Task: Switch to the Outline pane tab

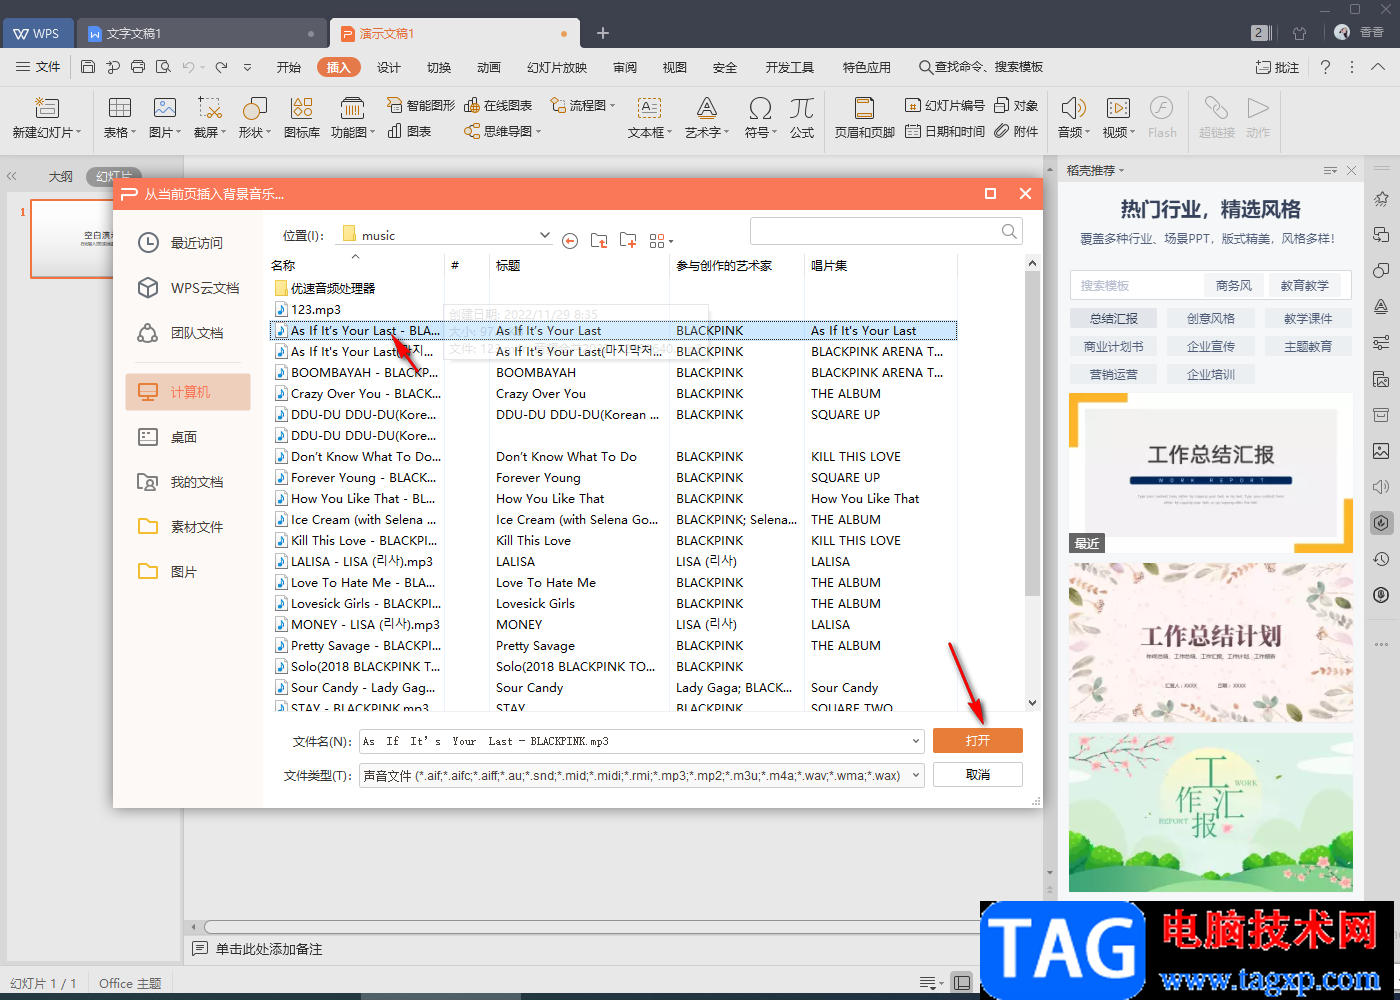Action: pyautogui.click(x=61, y=176)
